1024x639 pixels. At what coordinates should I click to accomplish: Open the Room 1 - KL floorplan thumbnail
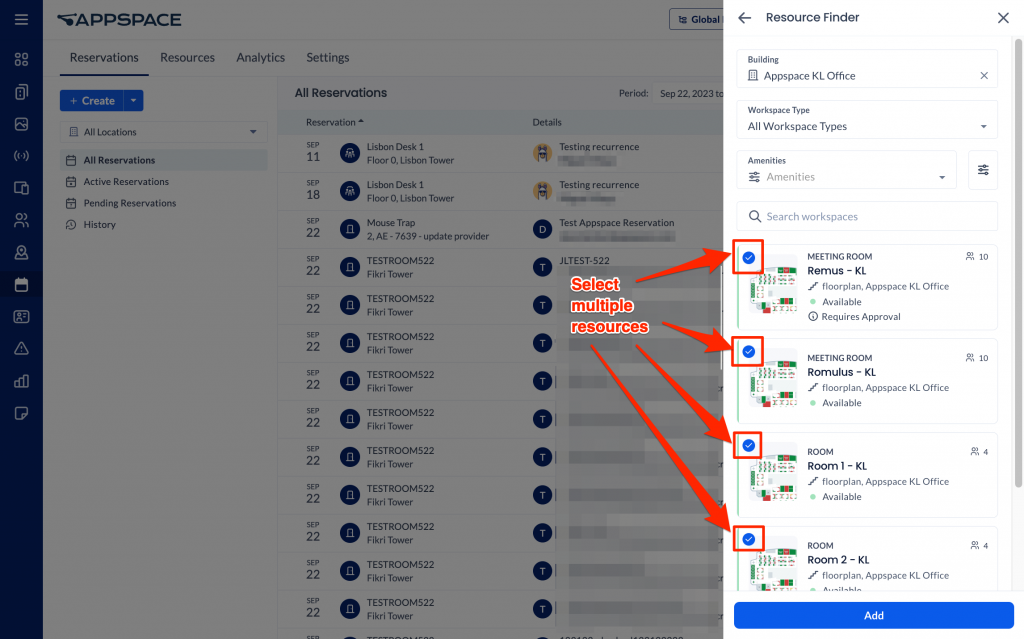[x=774, y=472]
